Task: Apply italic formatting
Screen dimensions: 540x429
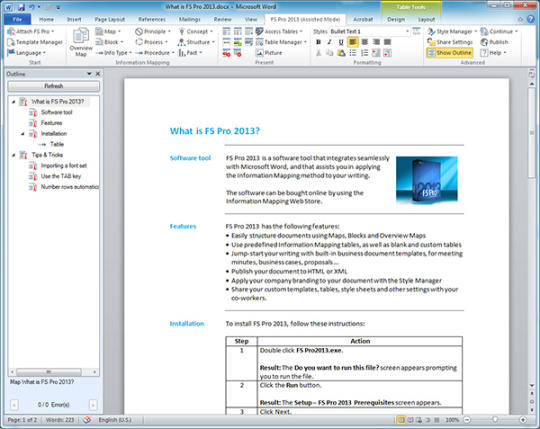Action: (330, 42)
